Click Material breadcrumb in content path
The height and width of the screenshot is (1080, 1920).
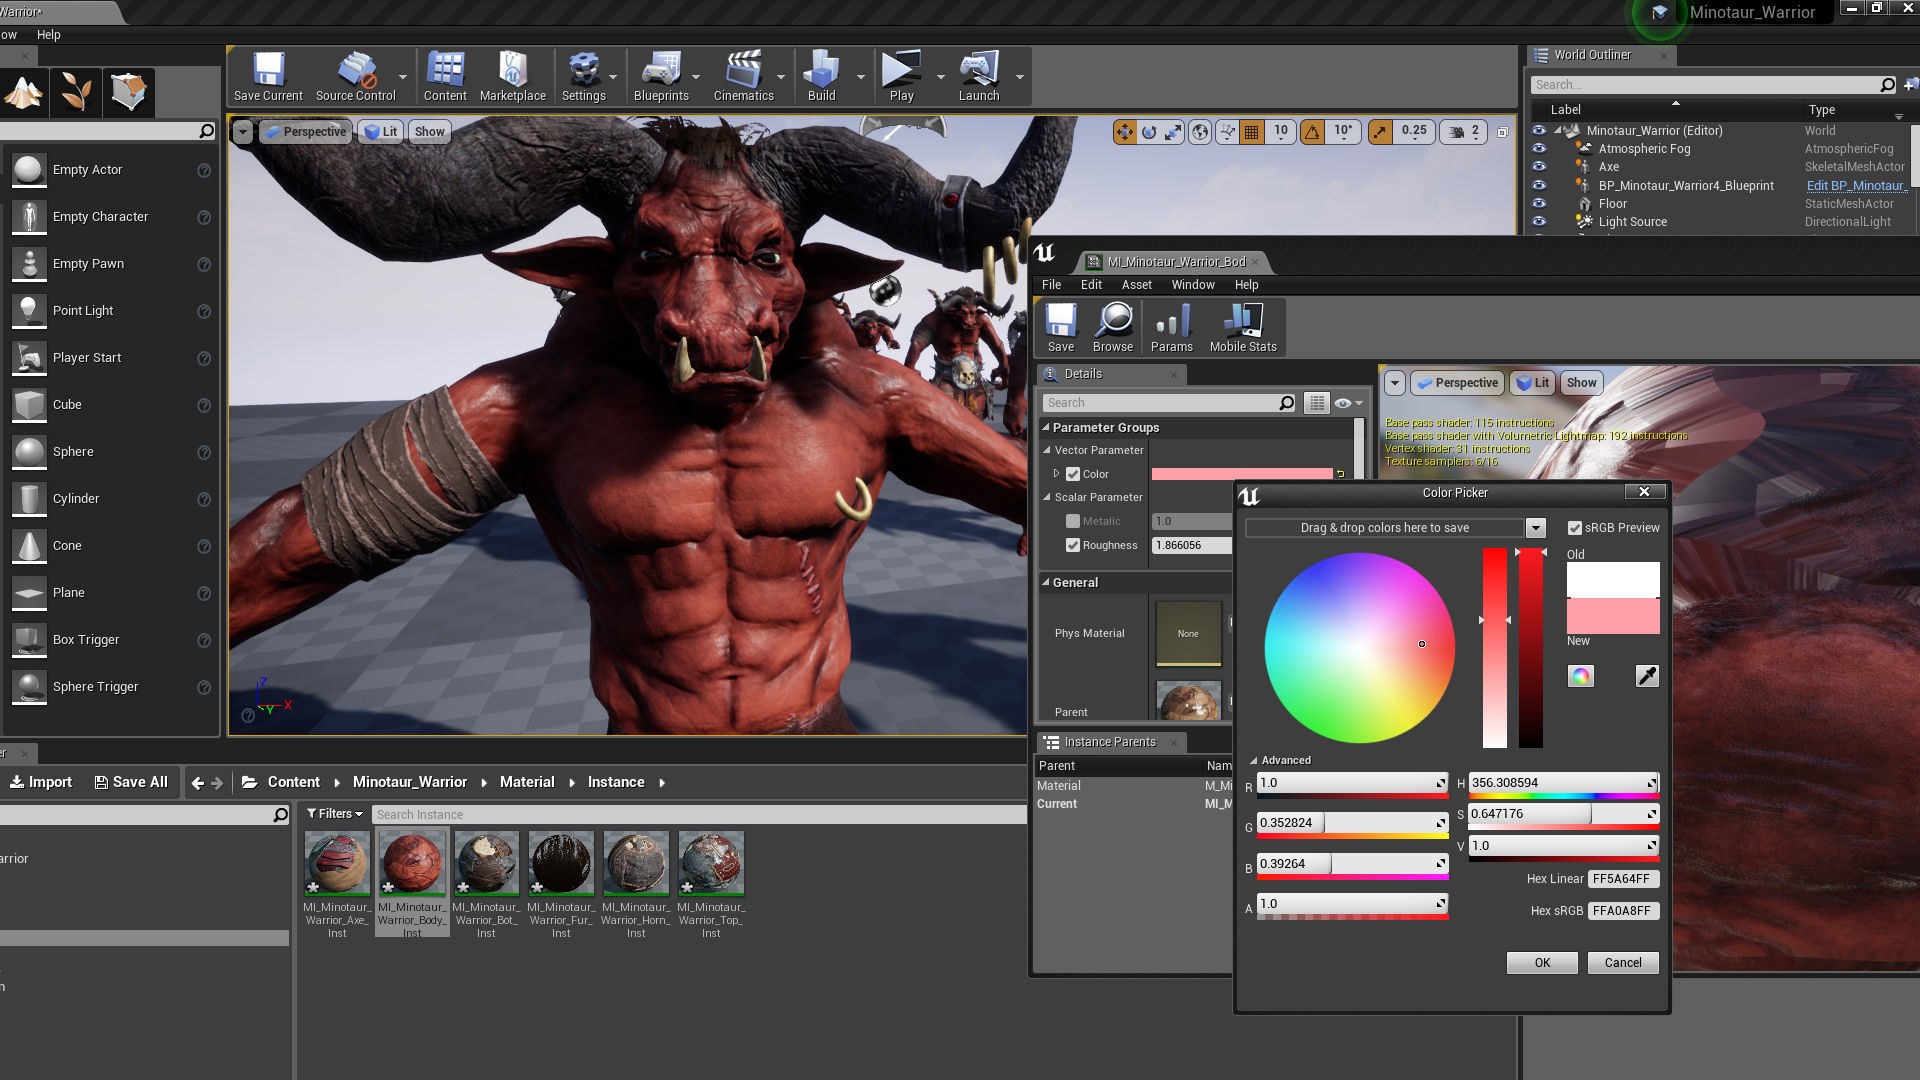click(527, 782)
